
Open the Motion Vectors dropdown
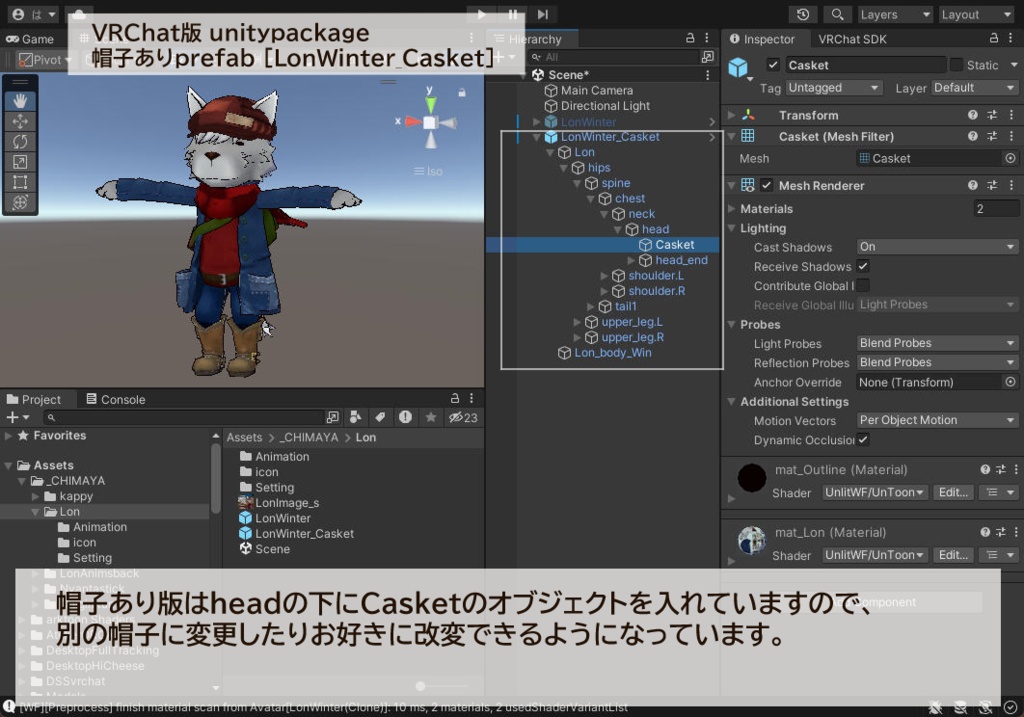coord(937,420)
